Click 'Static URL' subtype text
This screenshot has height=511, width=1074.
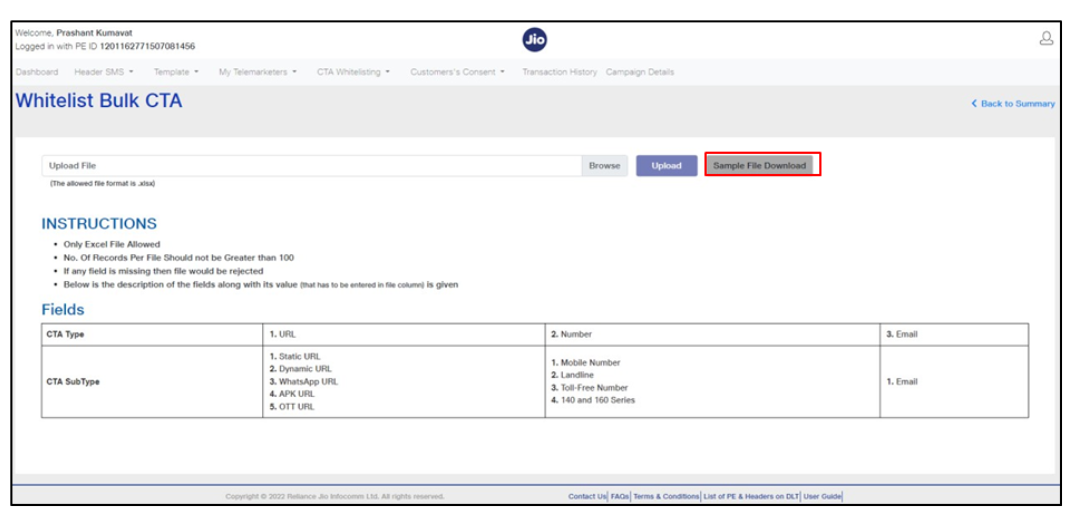pos(299,356)
